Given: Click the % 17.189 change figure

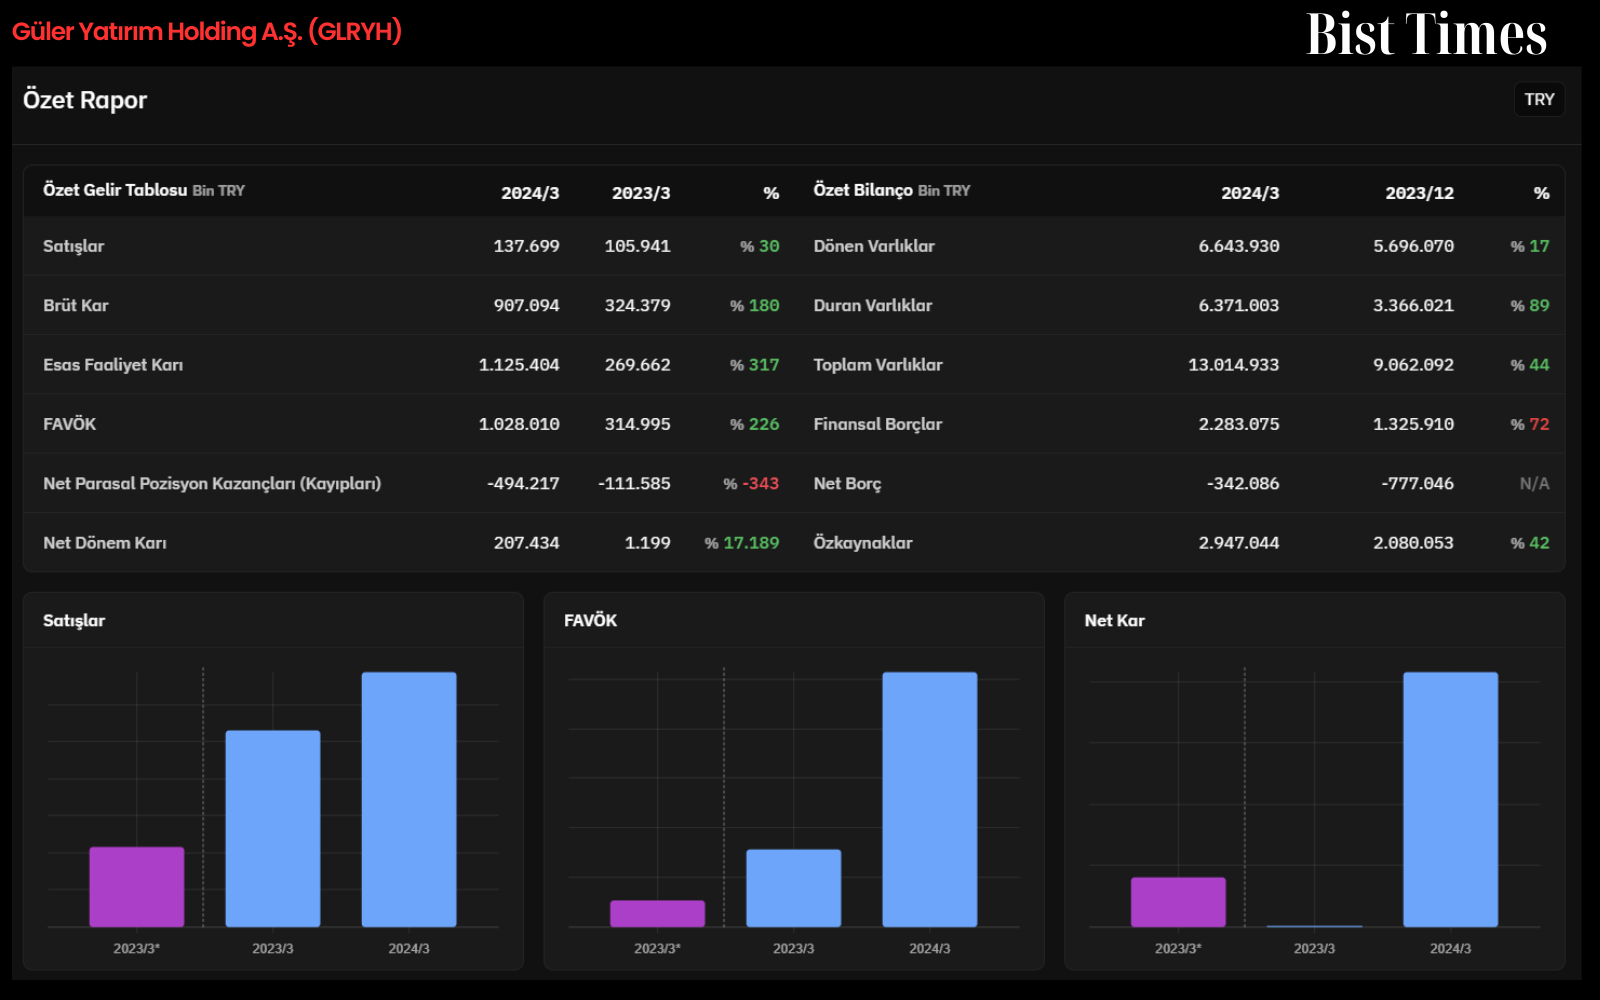Looking at the screenshot, I should click(742, 543).
